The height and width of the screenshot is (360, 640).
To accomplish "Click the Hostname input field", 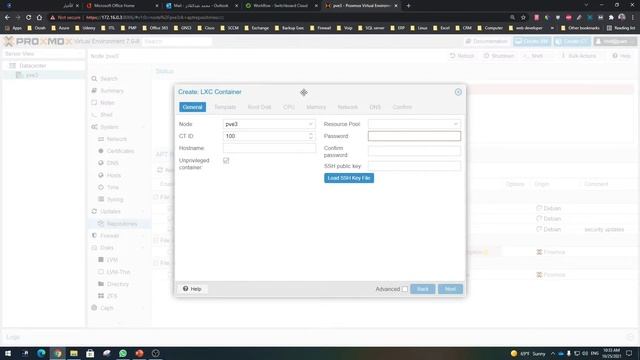I will point(269,148).
